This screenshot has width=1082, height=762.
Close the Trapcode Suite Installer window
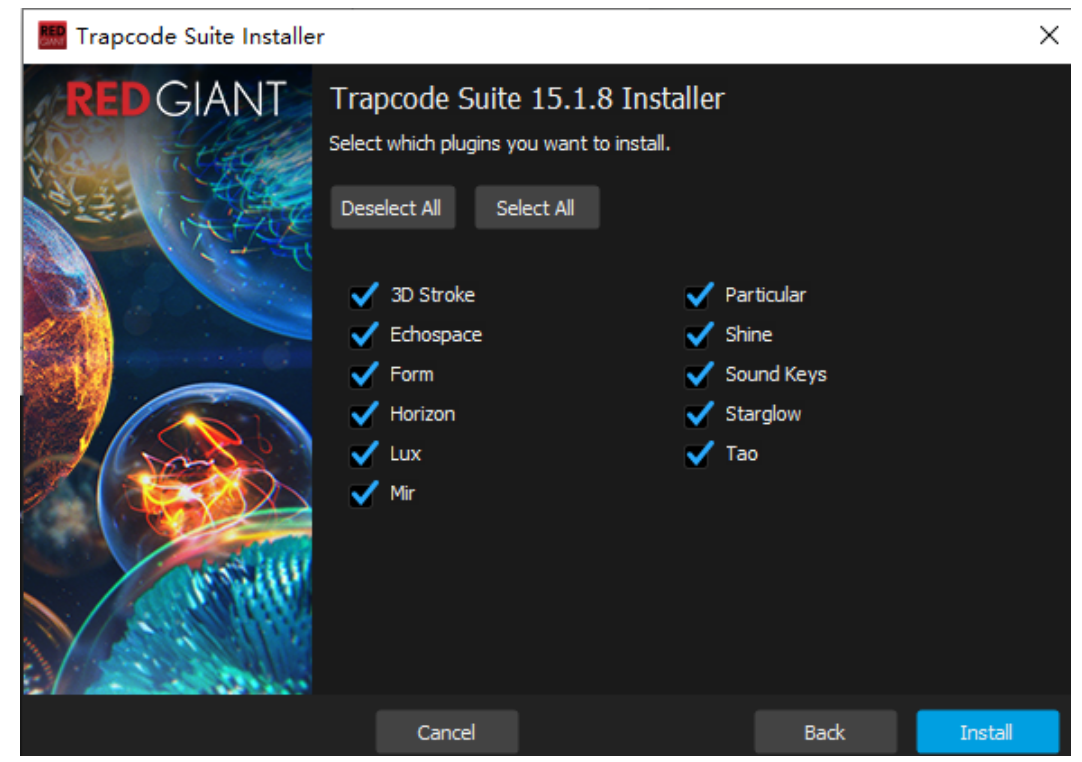1049,36
